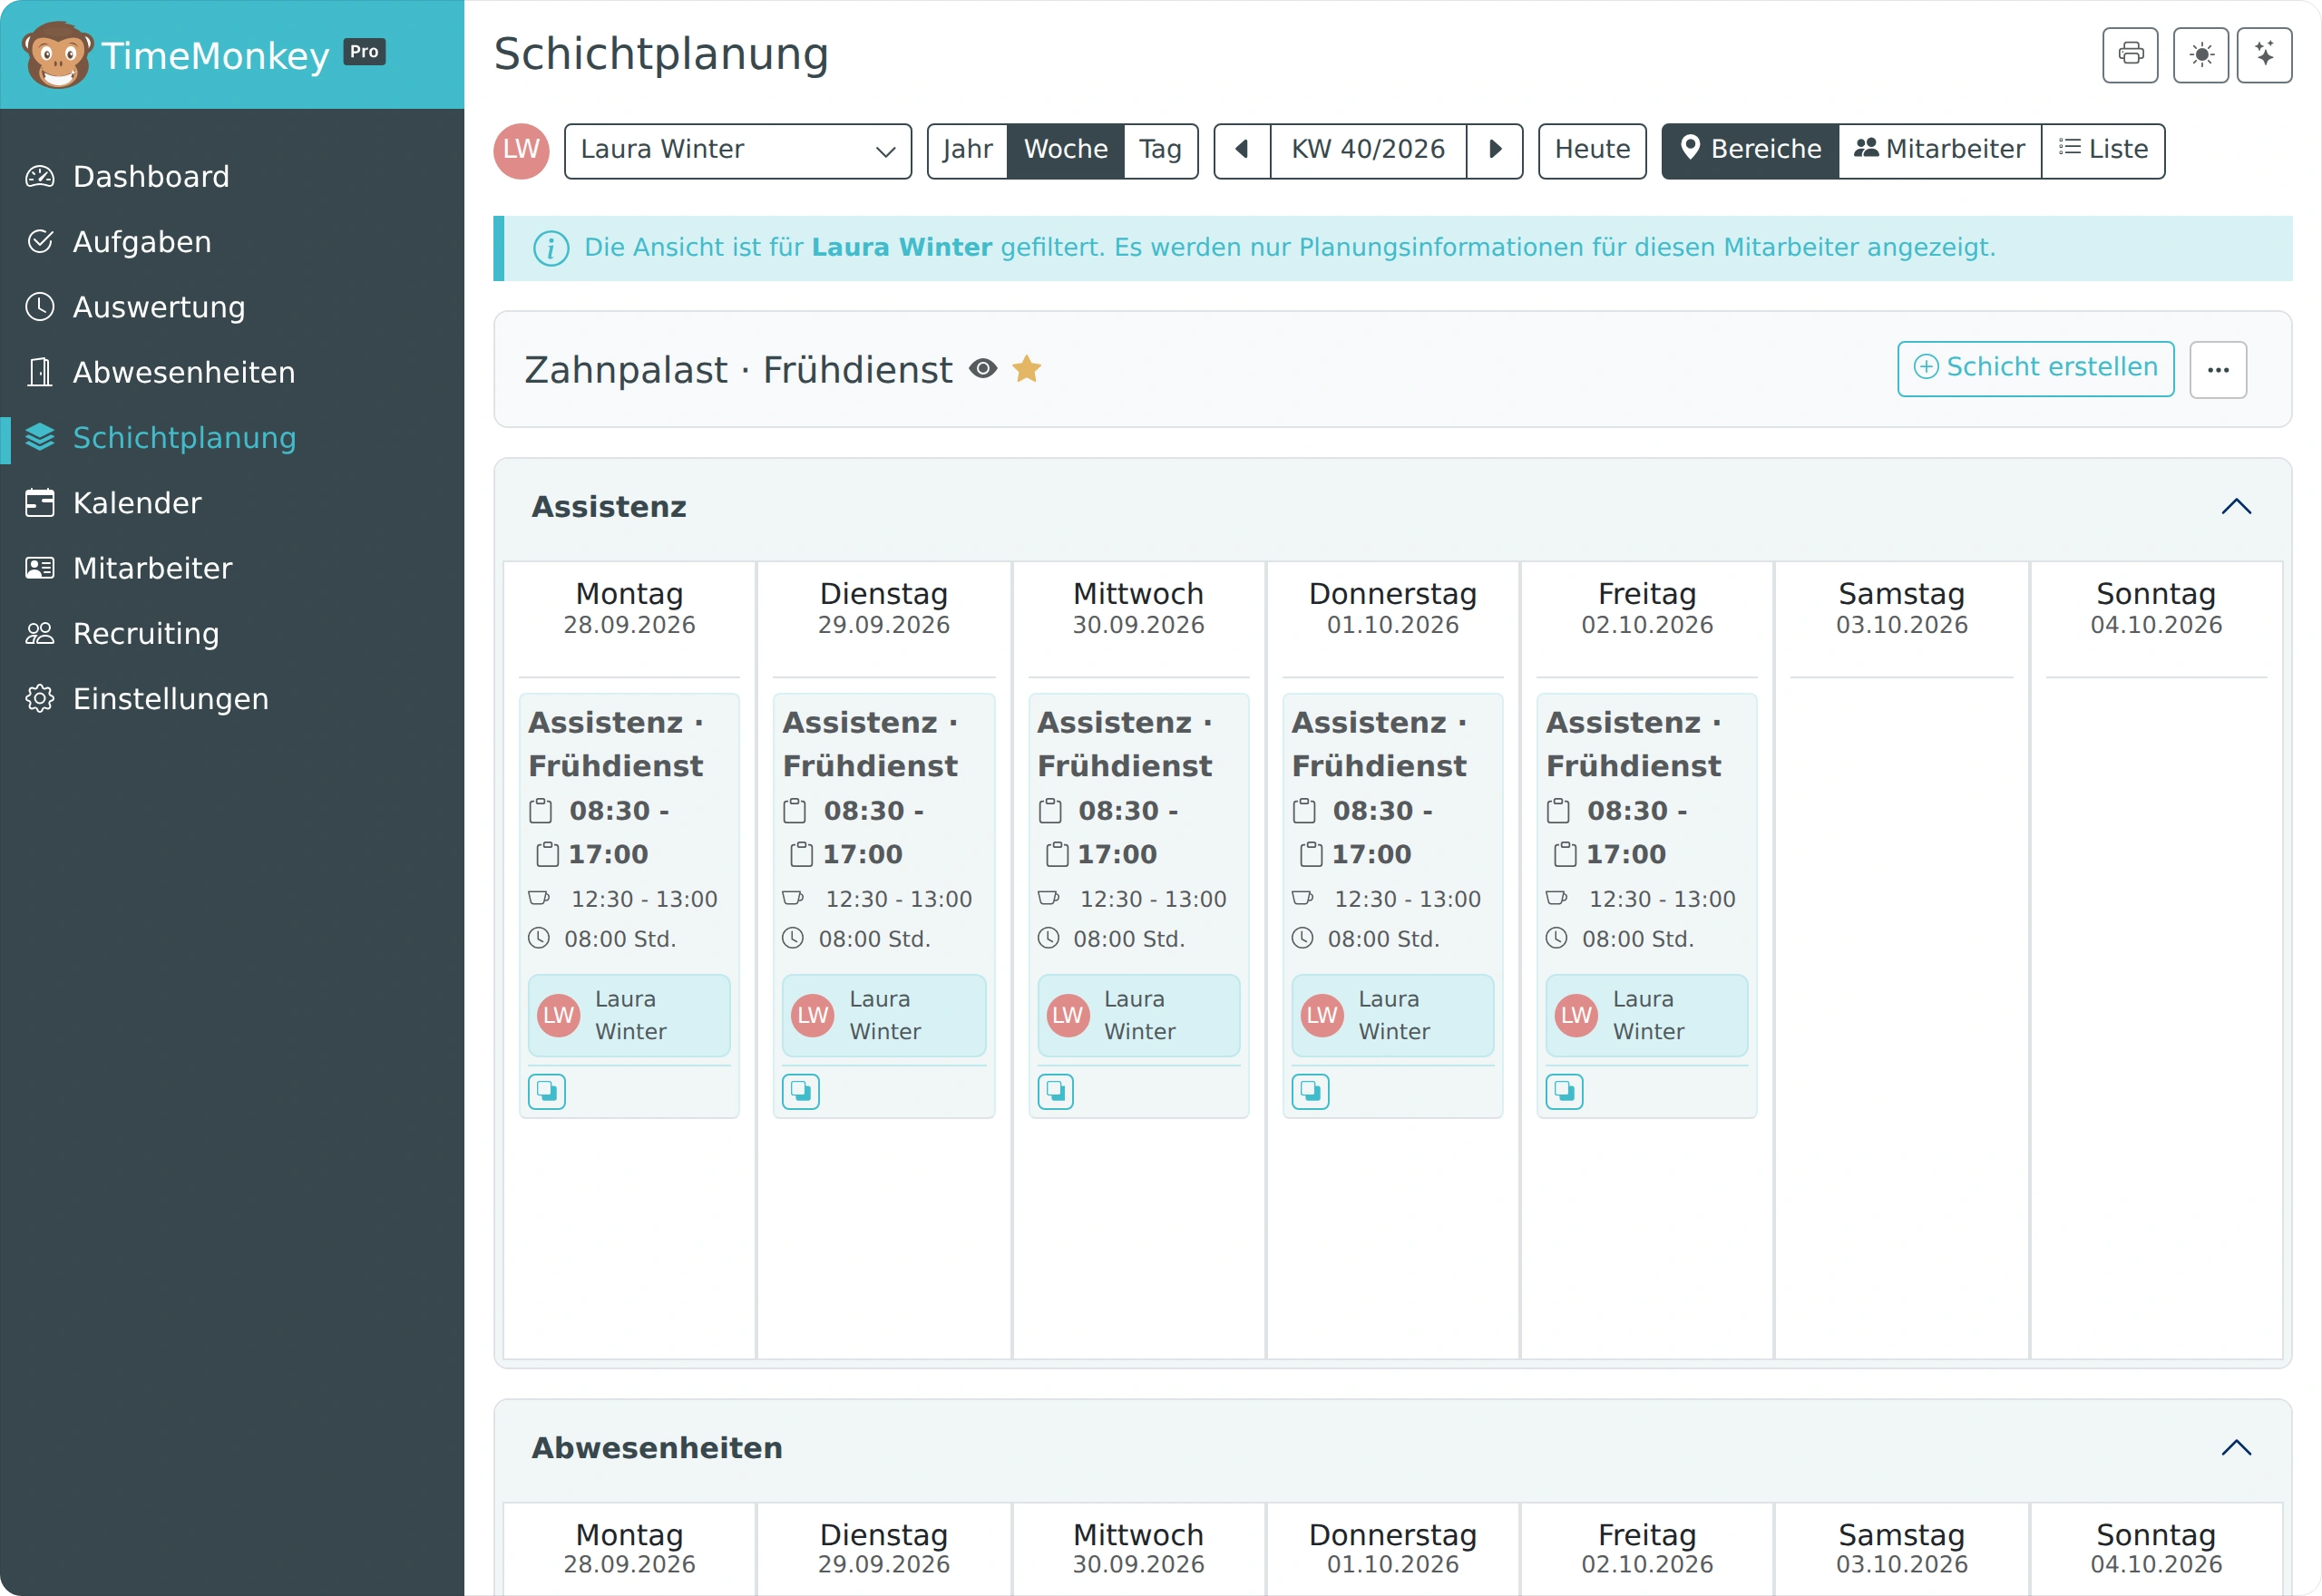The width and height of the screenshot is (2322, 1596).
Task: Open the sparkle AI assistant icon
Action: (x=2265, y=55)
